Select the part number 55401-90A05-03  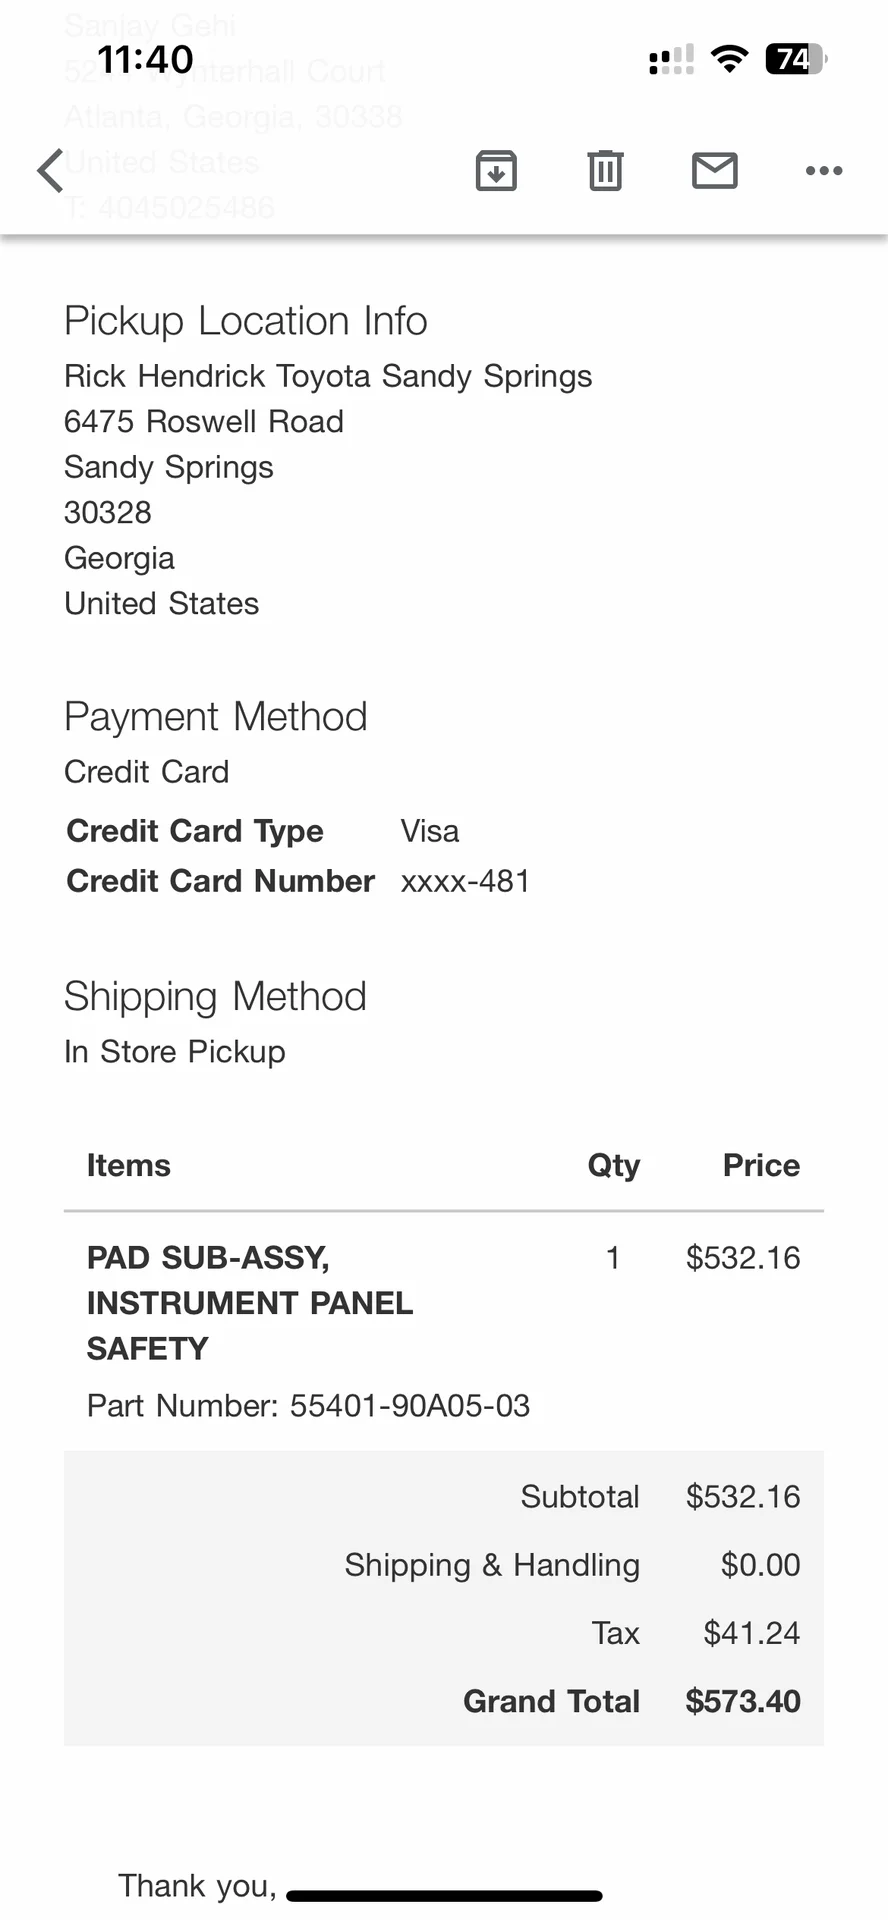410,1405
